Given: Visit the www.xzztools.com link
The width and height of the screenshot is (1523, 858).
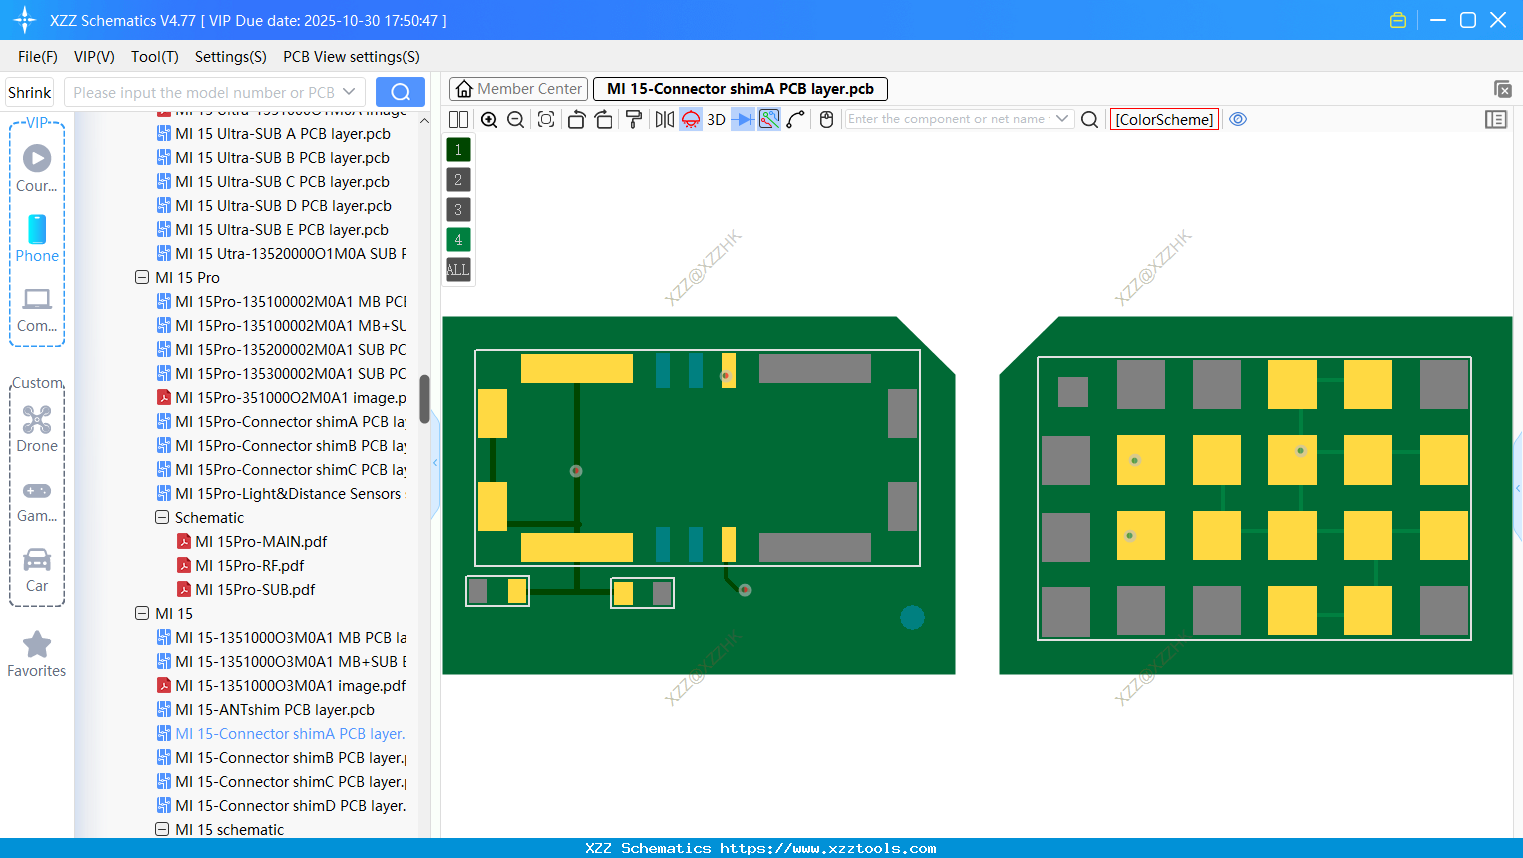Looking at the screenshot, I should coord(828,848).
